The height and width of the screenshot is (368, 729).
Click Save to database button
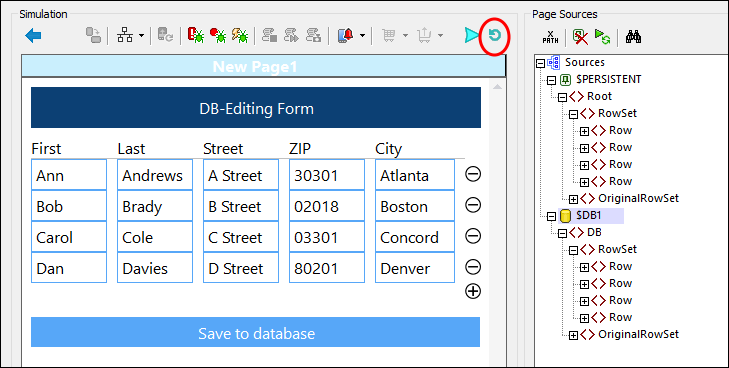(256, 332)
